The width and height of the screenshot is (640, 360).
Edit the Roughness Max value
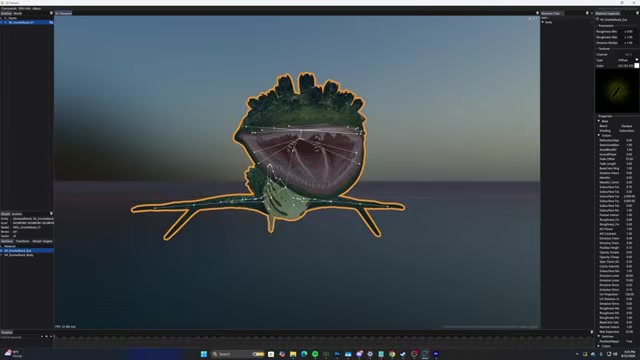point(629,37)
